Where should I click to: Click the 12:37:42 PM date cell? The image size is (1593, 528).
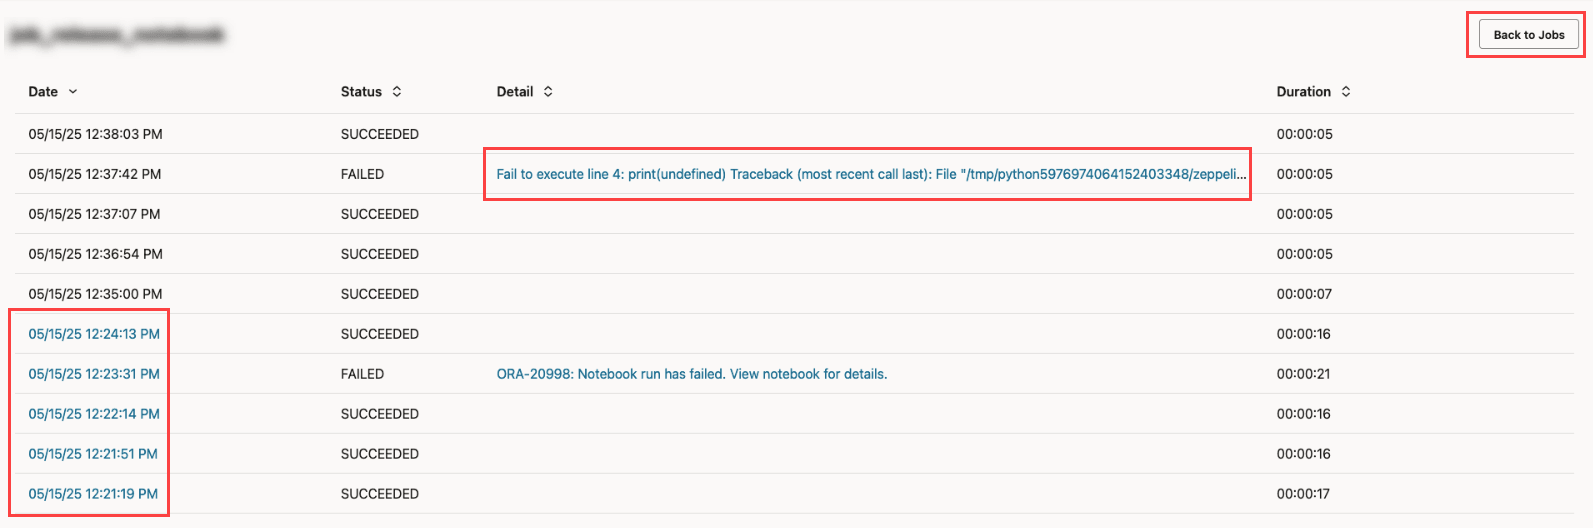(95, 174)
